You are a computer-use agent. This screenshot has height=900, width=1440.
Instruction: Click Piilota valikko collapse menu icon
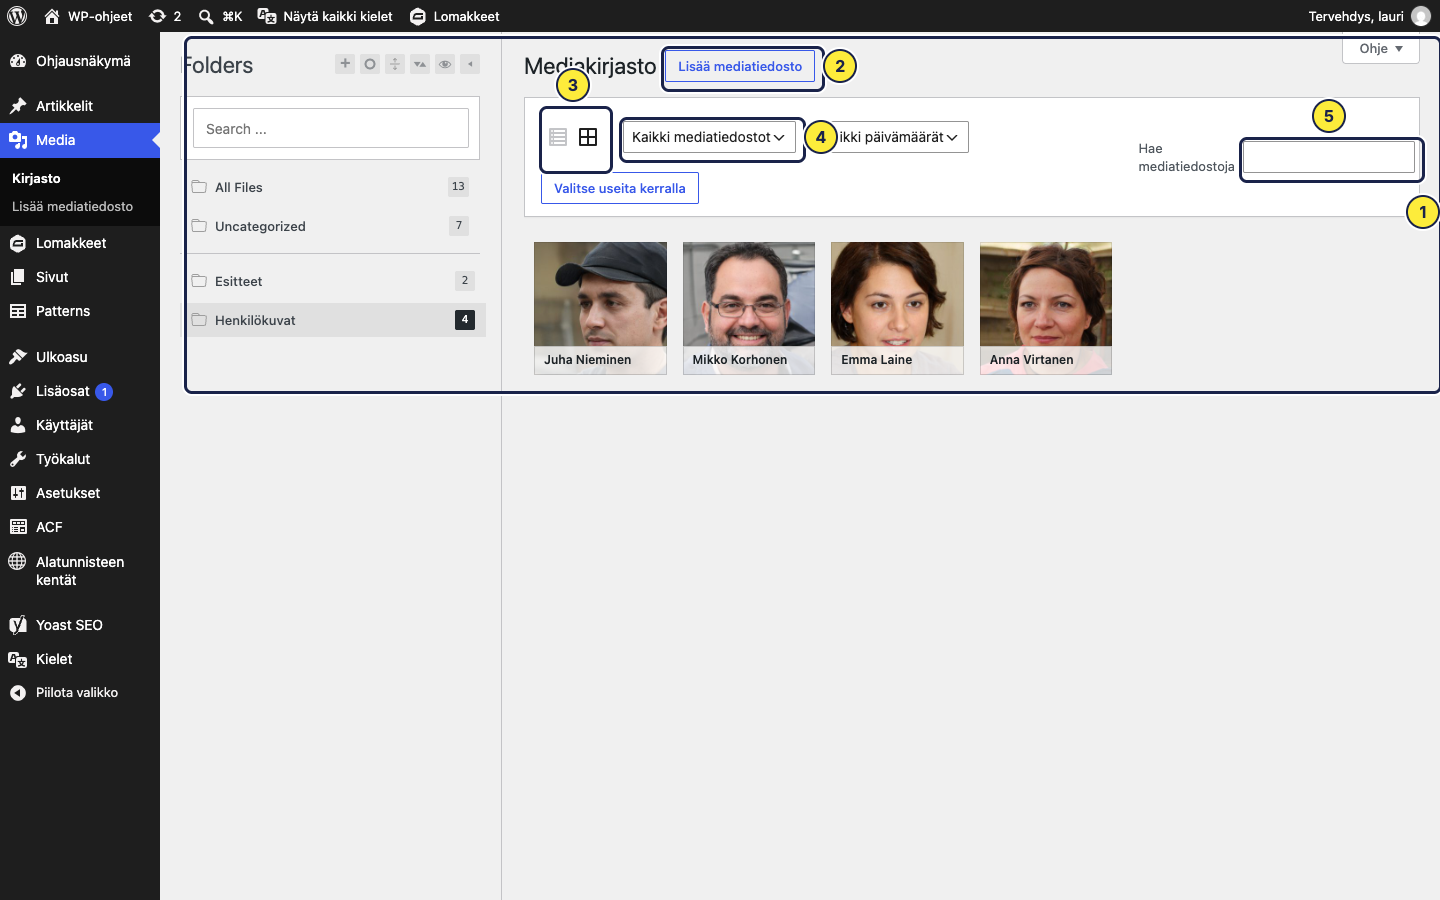pyautogui.click(x=18, y=693)
